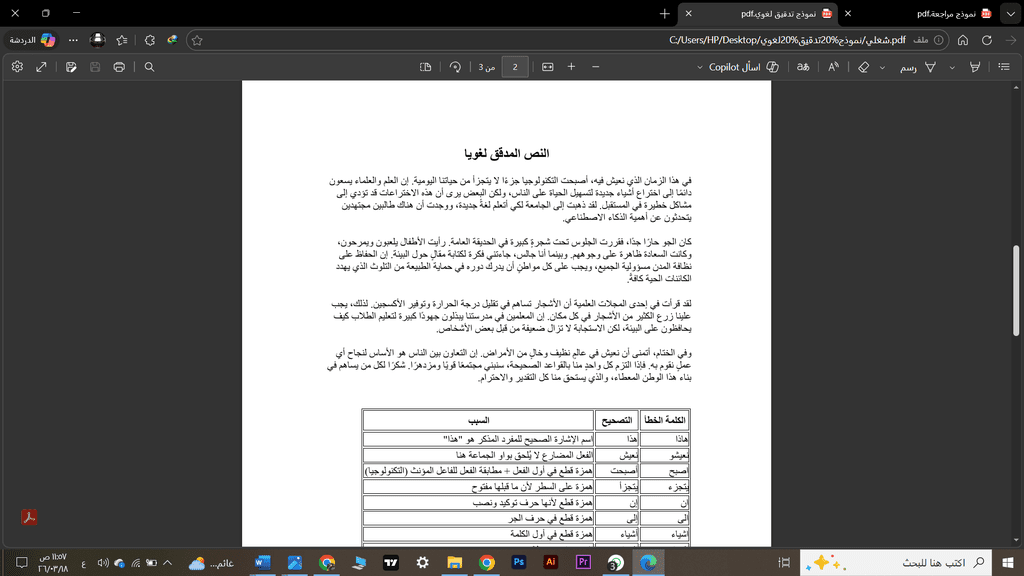
Task: Click the address bar file path
Action: coord(787,40)
